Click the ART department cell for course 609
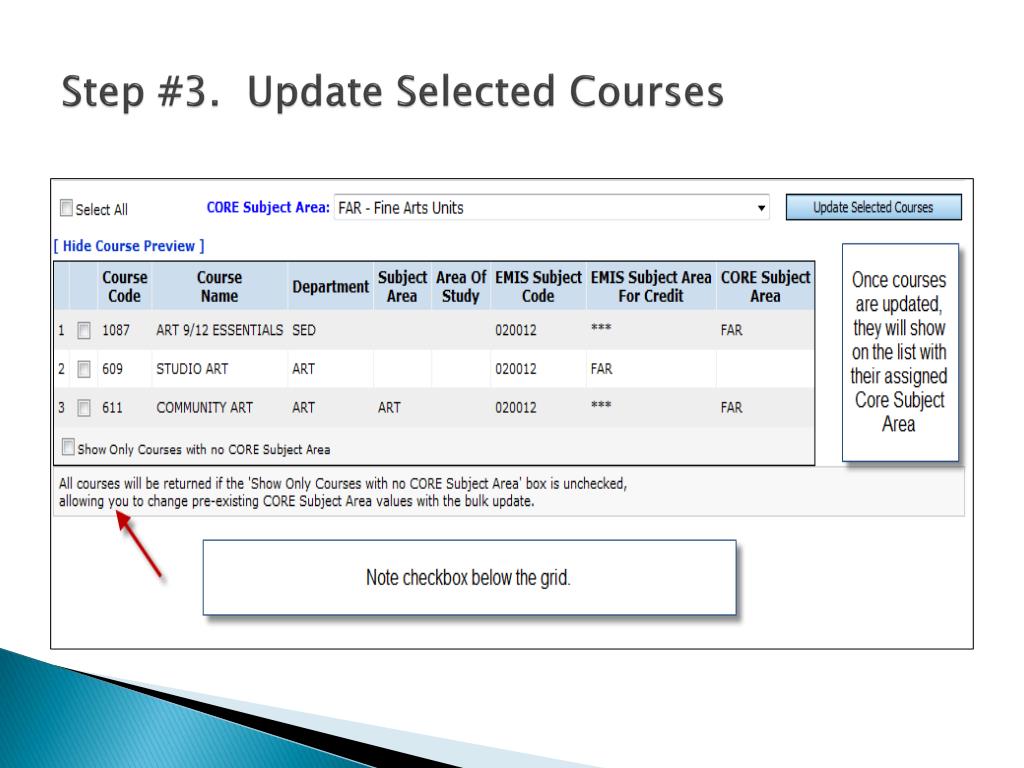1024x768 pixels. pyautogui.click(x=304, y=369)
